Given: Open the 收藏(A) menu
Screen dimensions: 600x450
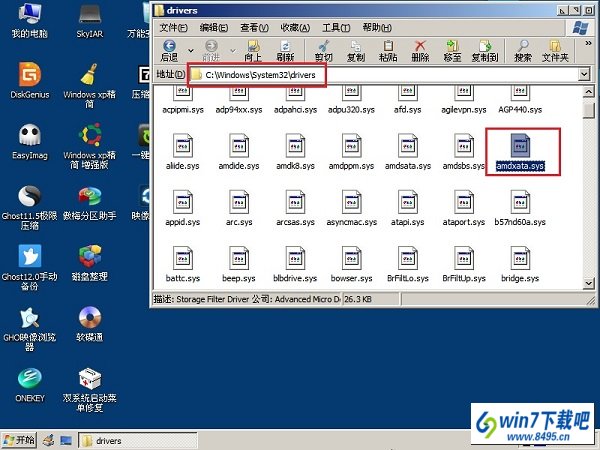Looking at the screenshot, I should pyautogui.click(x=295, y=28).
